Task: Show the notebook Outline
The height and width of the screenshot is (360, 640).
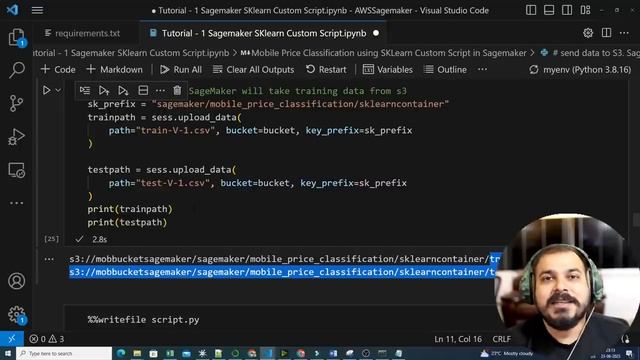Action: click(x=445, y=69)
